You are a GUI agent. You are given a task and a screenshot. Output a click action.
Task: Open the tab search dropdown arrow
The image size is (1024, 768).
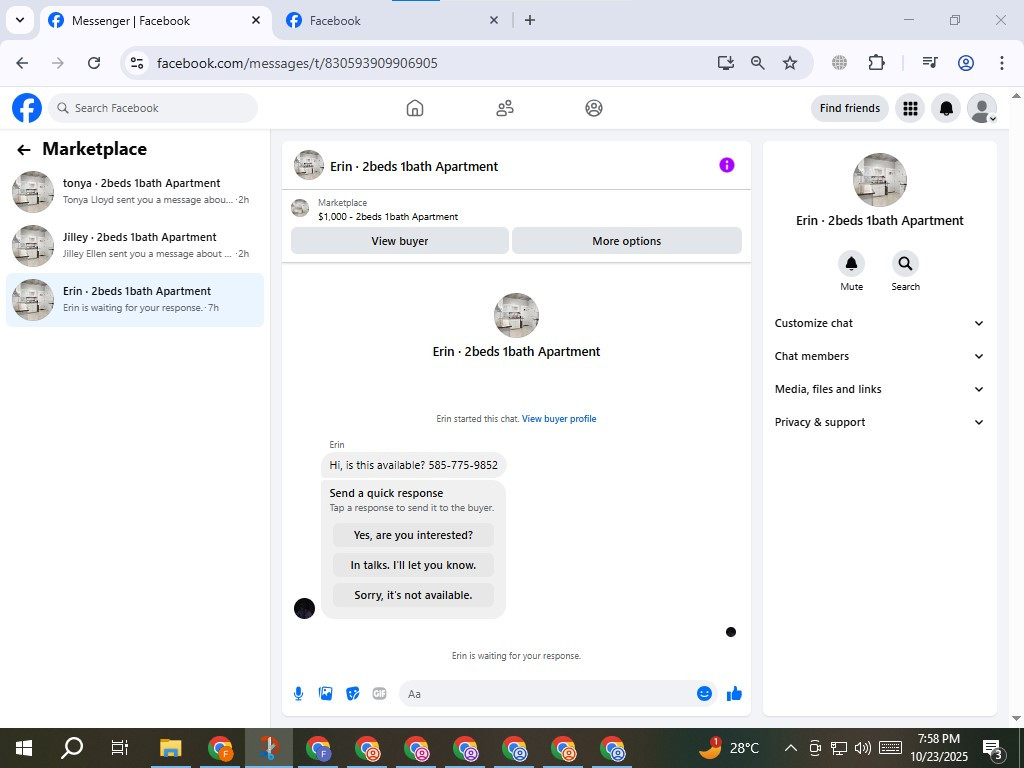20,20
